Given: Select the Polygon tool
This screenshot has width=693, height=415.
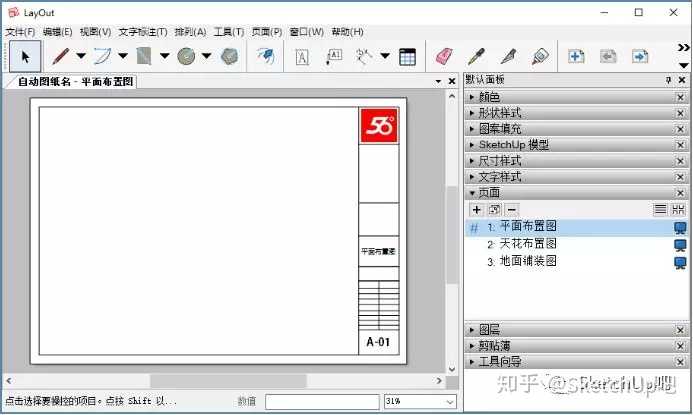Looking at the screenshot, I should tap(229, 56).
